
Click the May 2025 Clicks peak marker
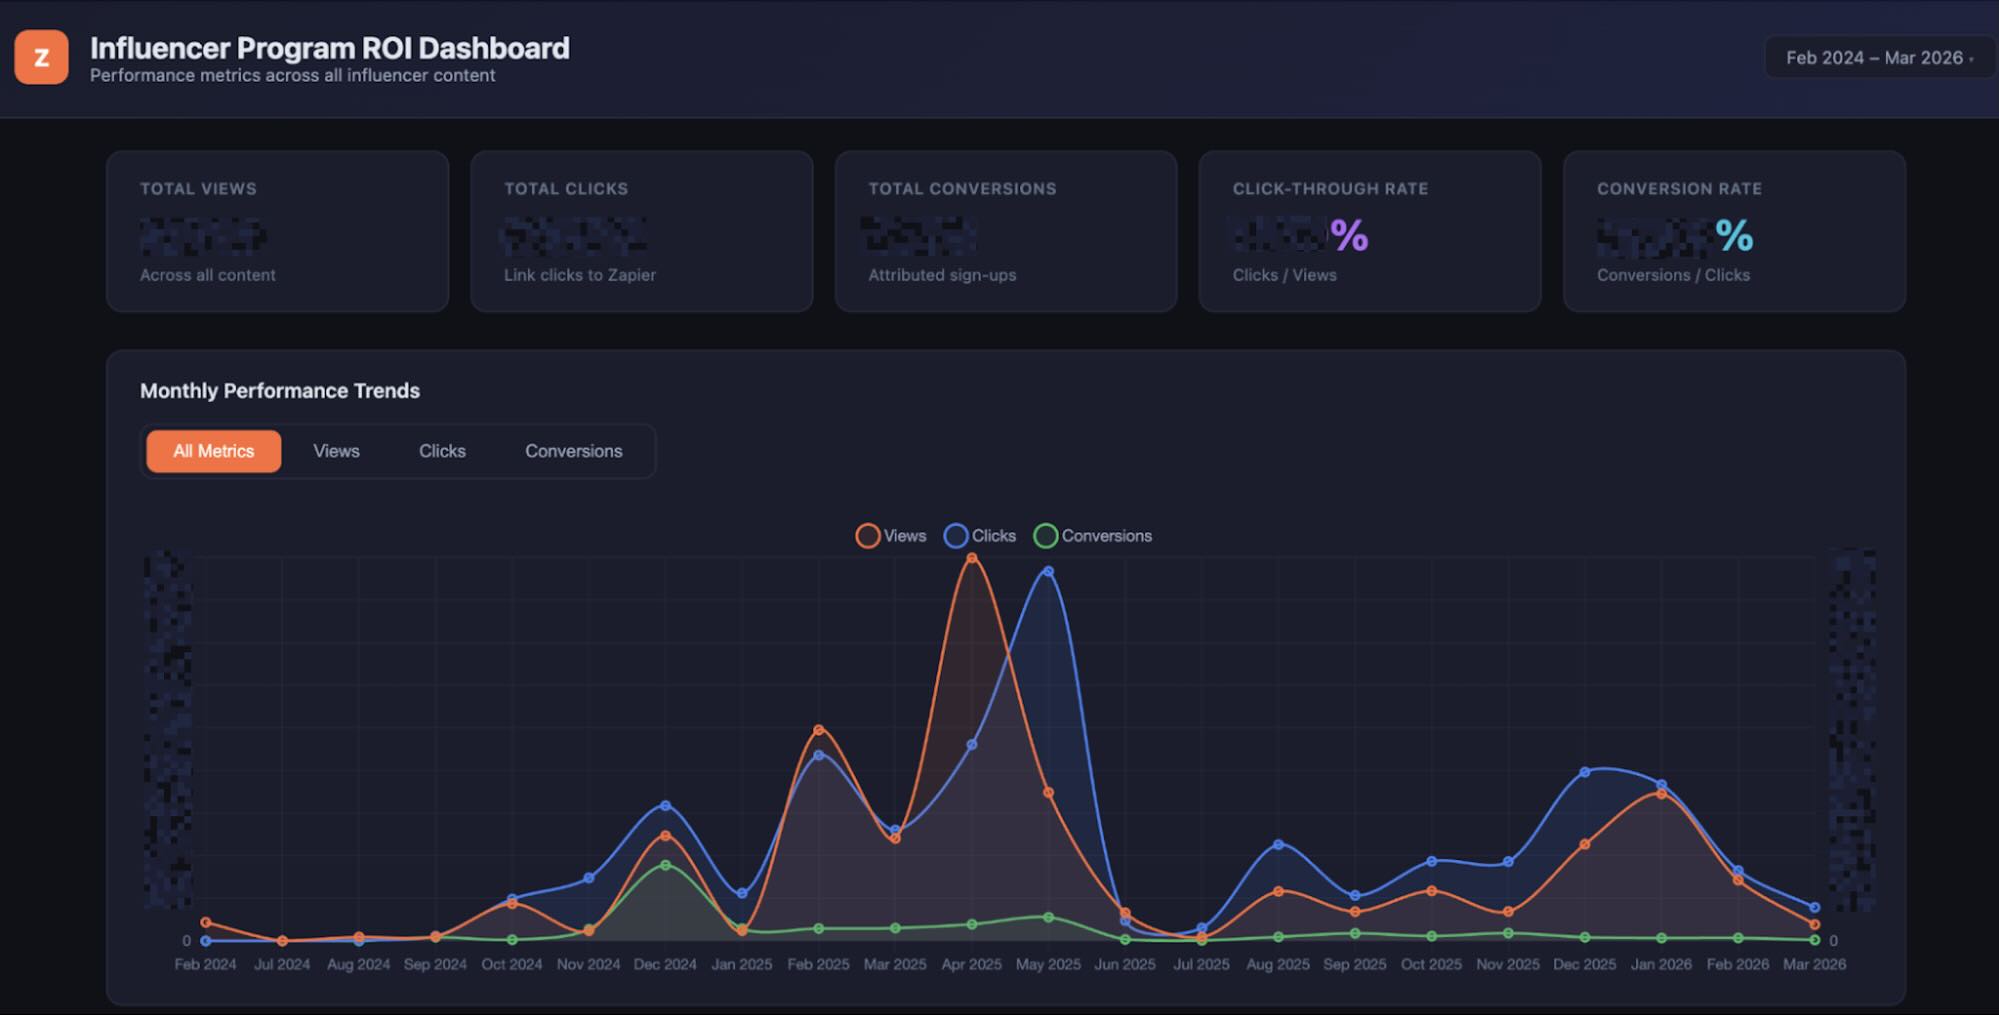coord(1046,571)
